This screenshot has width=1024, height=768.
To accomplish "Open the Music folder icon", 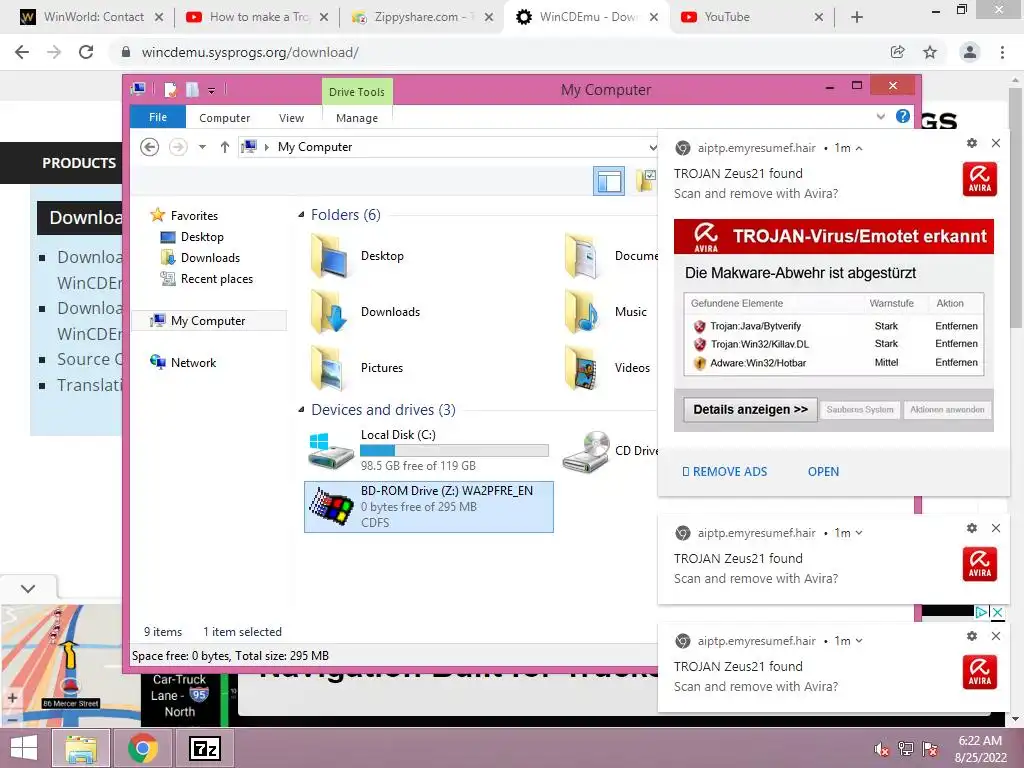I will tap(583, 312).
